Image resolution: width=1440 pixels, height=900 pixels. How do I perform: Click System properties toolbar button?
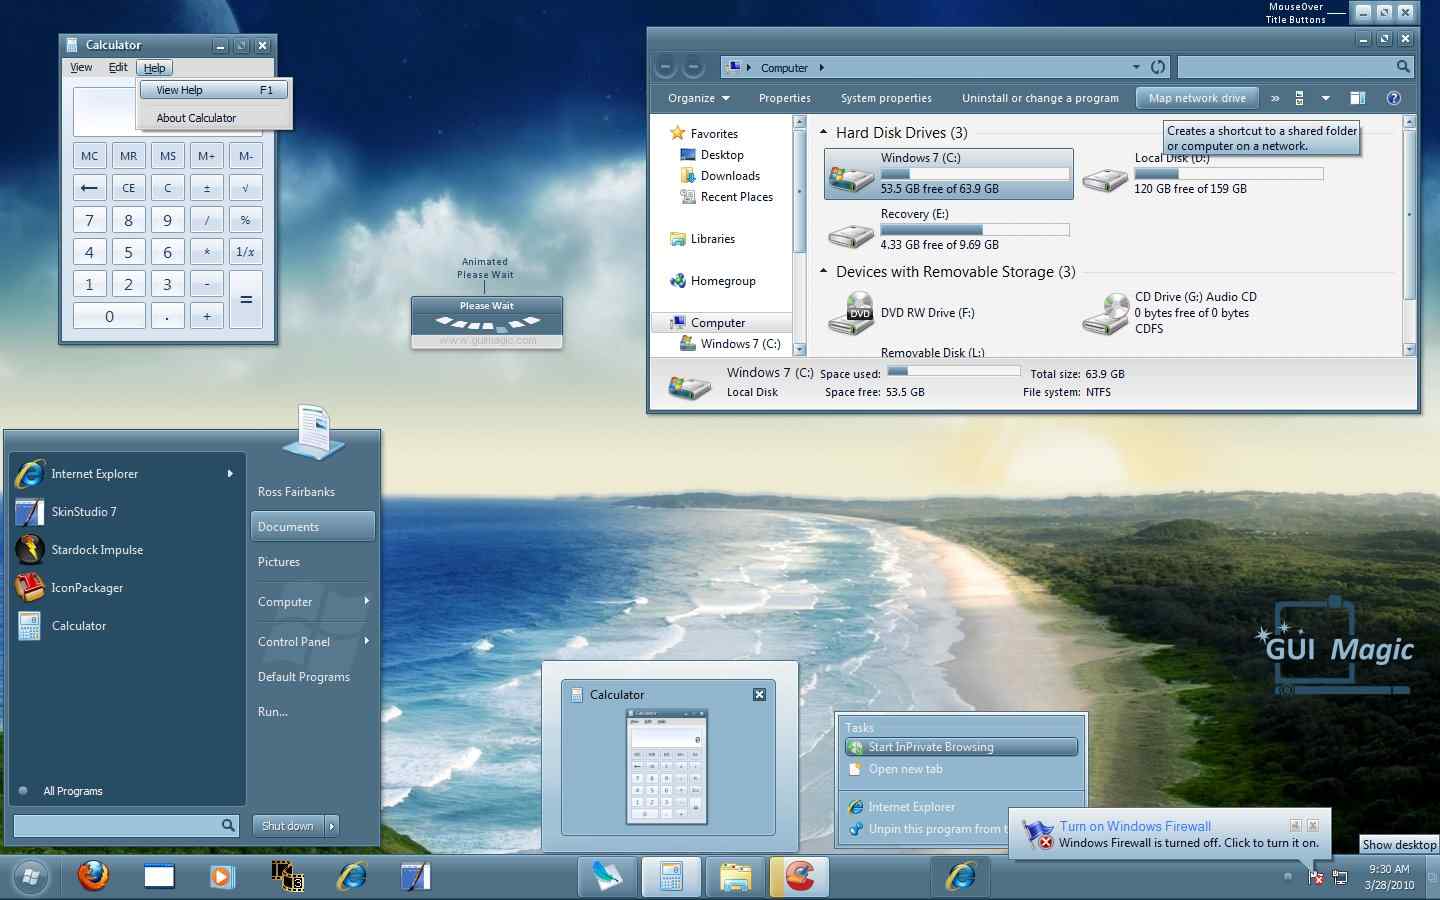click(x=886, y=98)
